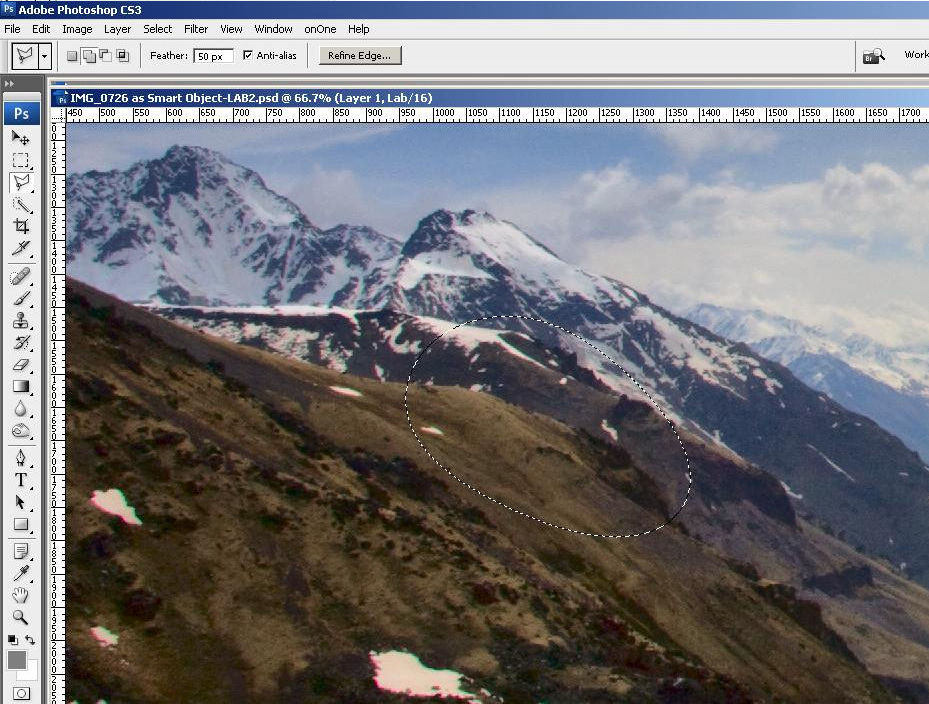Open the tool preset picker dropdown
This screenshot has height=704, width=929.
click(45, 56)
